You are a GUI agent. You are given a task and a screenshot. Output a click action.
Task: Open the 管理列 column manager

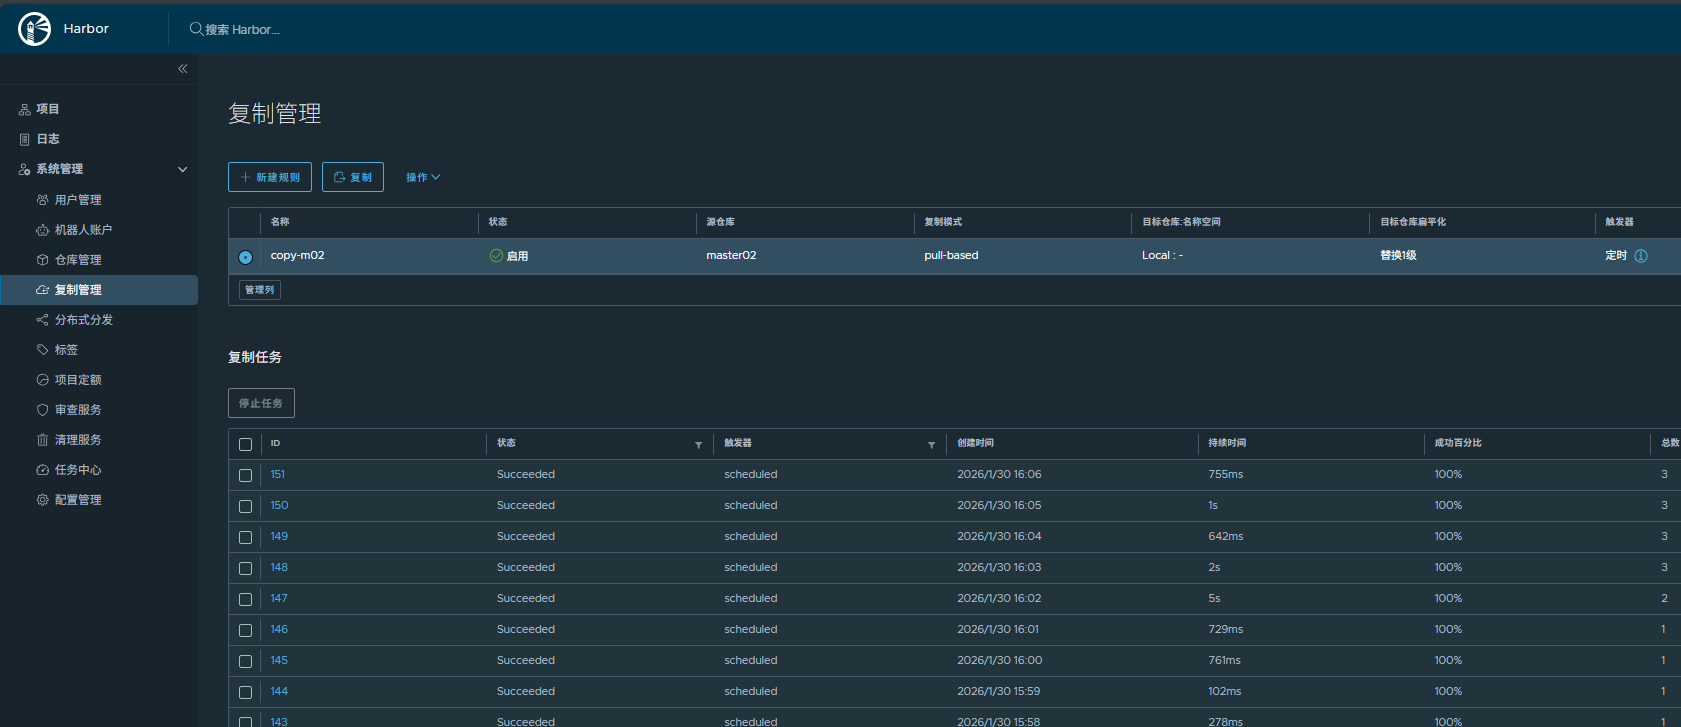[x=260, y=290]
